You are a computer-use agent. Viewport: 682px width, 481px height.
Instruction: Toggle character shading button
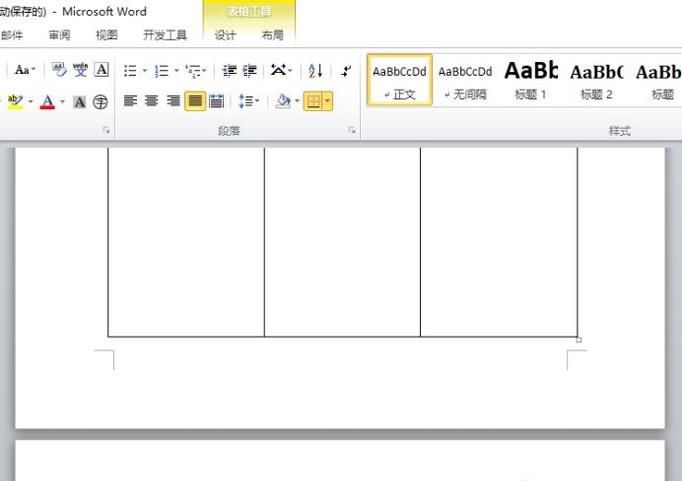point(79,102)
